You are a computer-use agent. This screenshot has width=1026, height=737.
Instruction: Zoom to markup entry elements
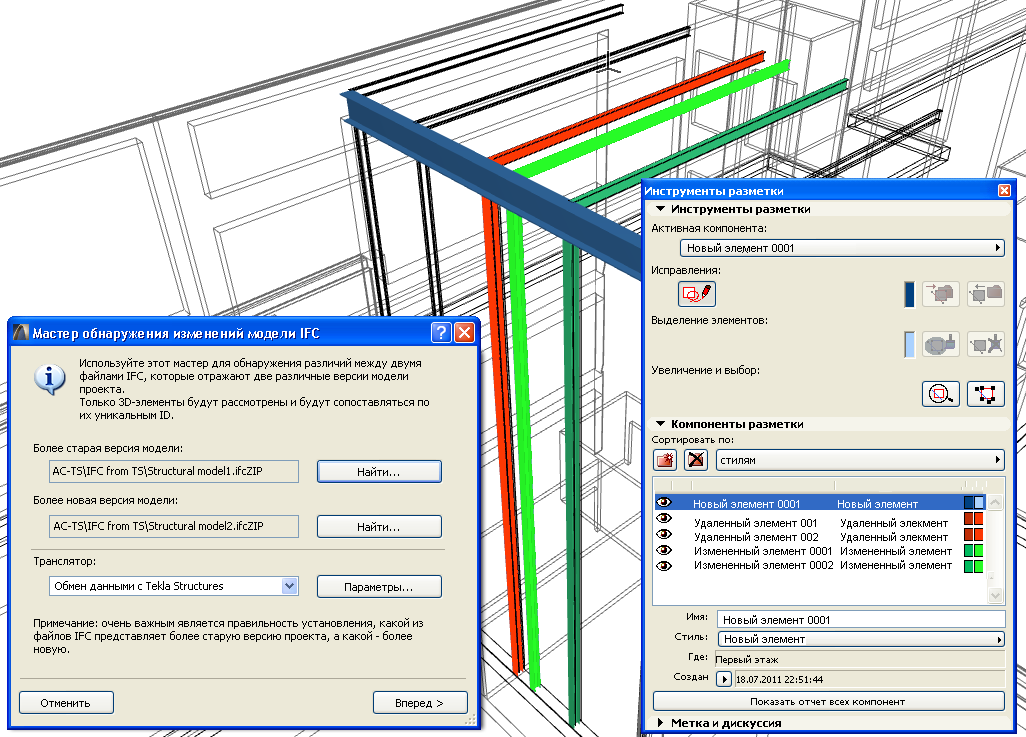[941, 394]
